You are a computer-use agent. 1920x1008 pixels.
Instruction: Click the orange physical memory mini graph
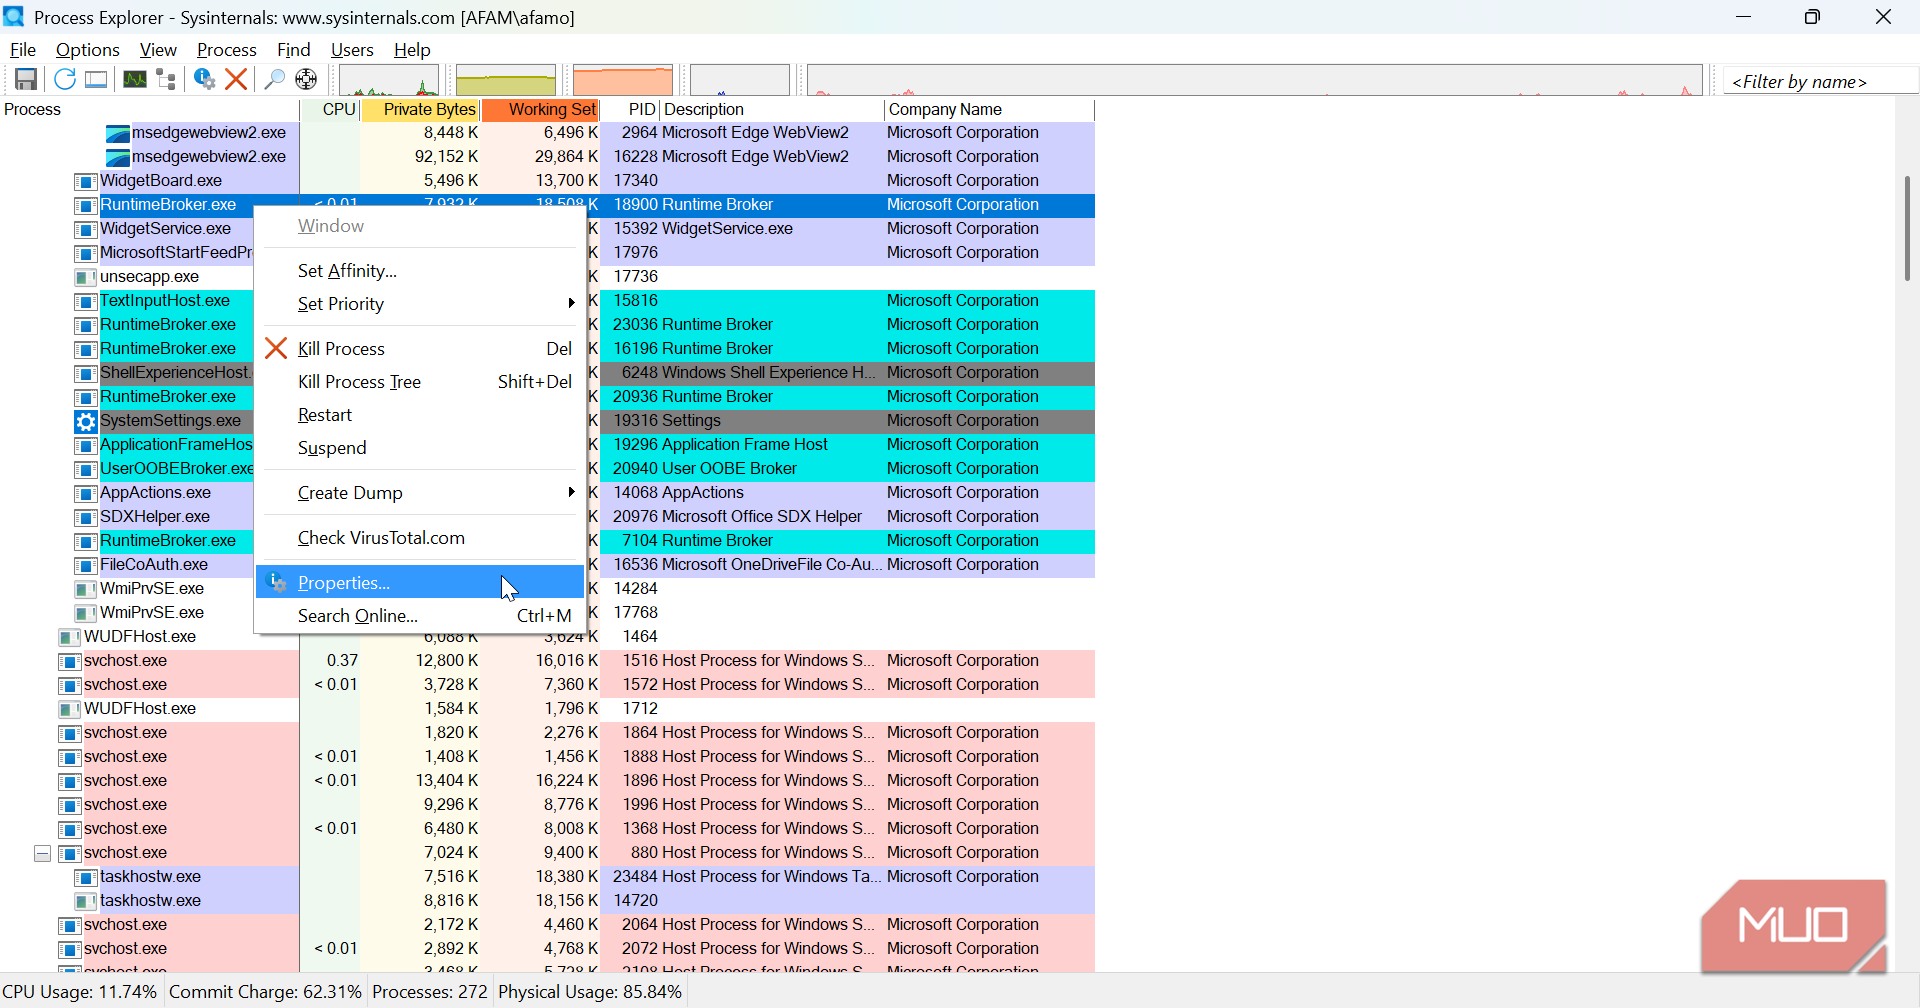(623, 80)
